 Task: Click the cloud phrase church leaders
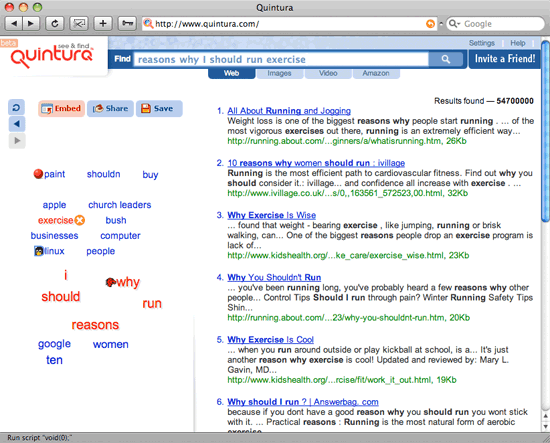click(120, 205)
